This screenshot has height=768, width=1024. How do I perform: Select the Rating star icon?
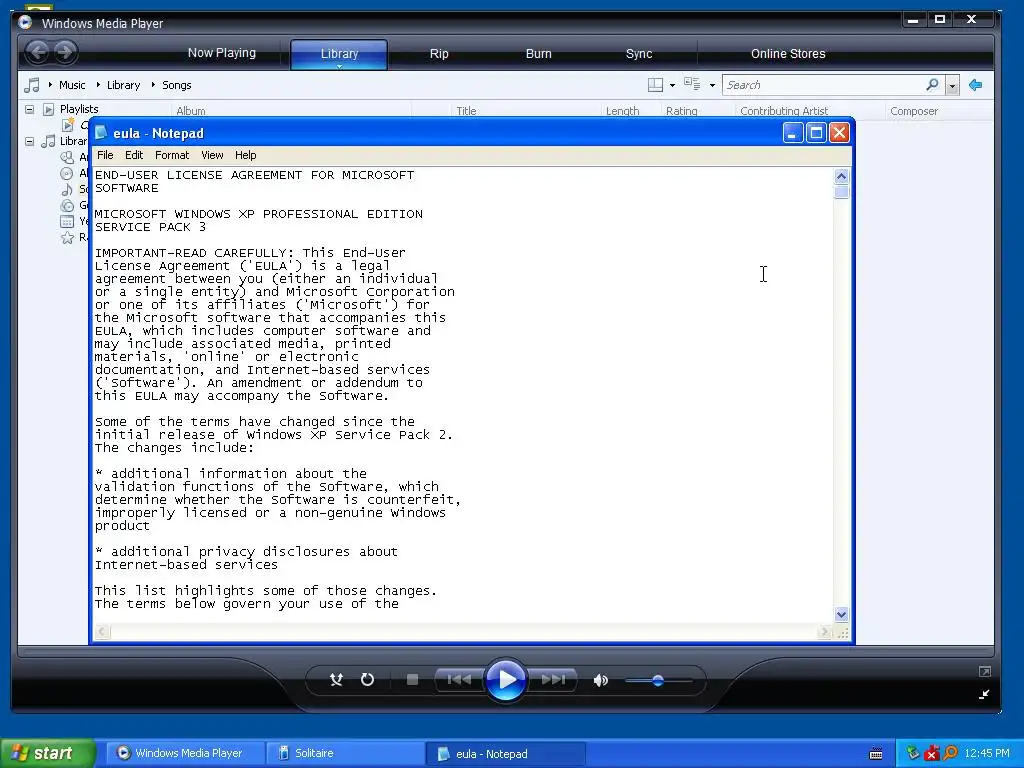67,238
